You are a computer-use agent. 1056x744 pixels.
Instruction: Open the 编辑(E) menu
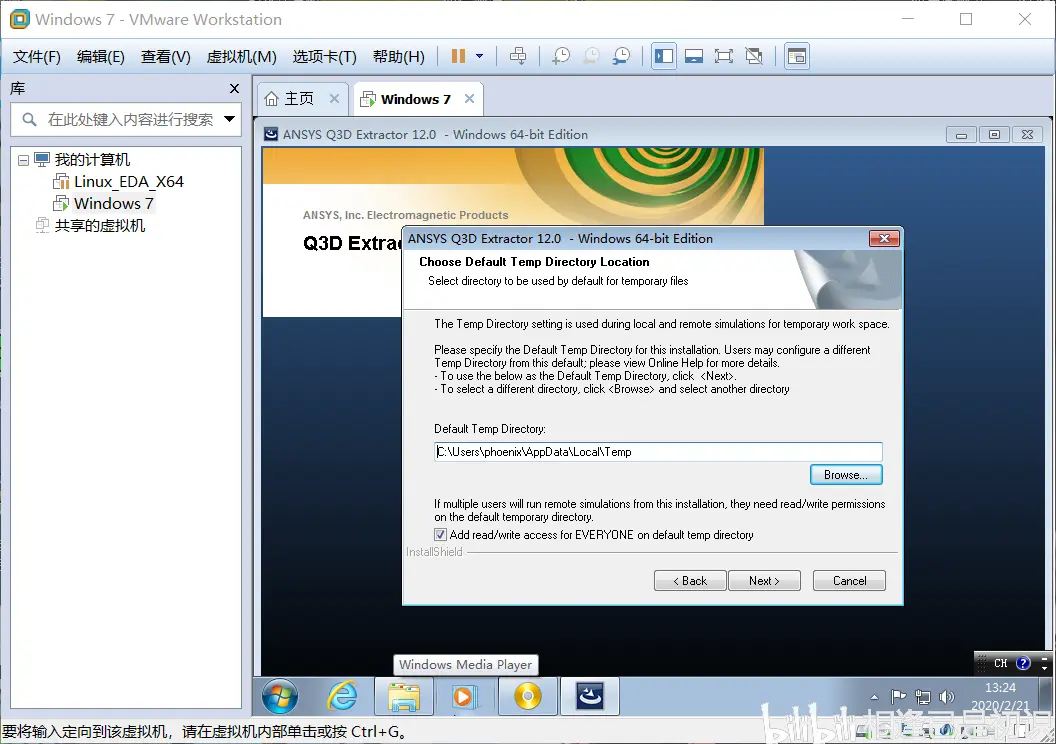click(x=100, y=57)
